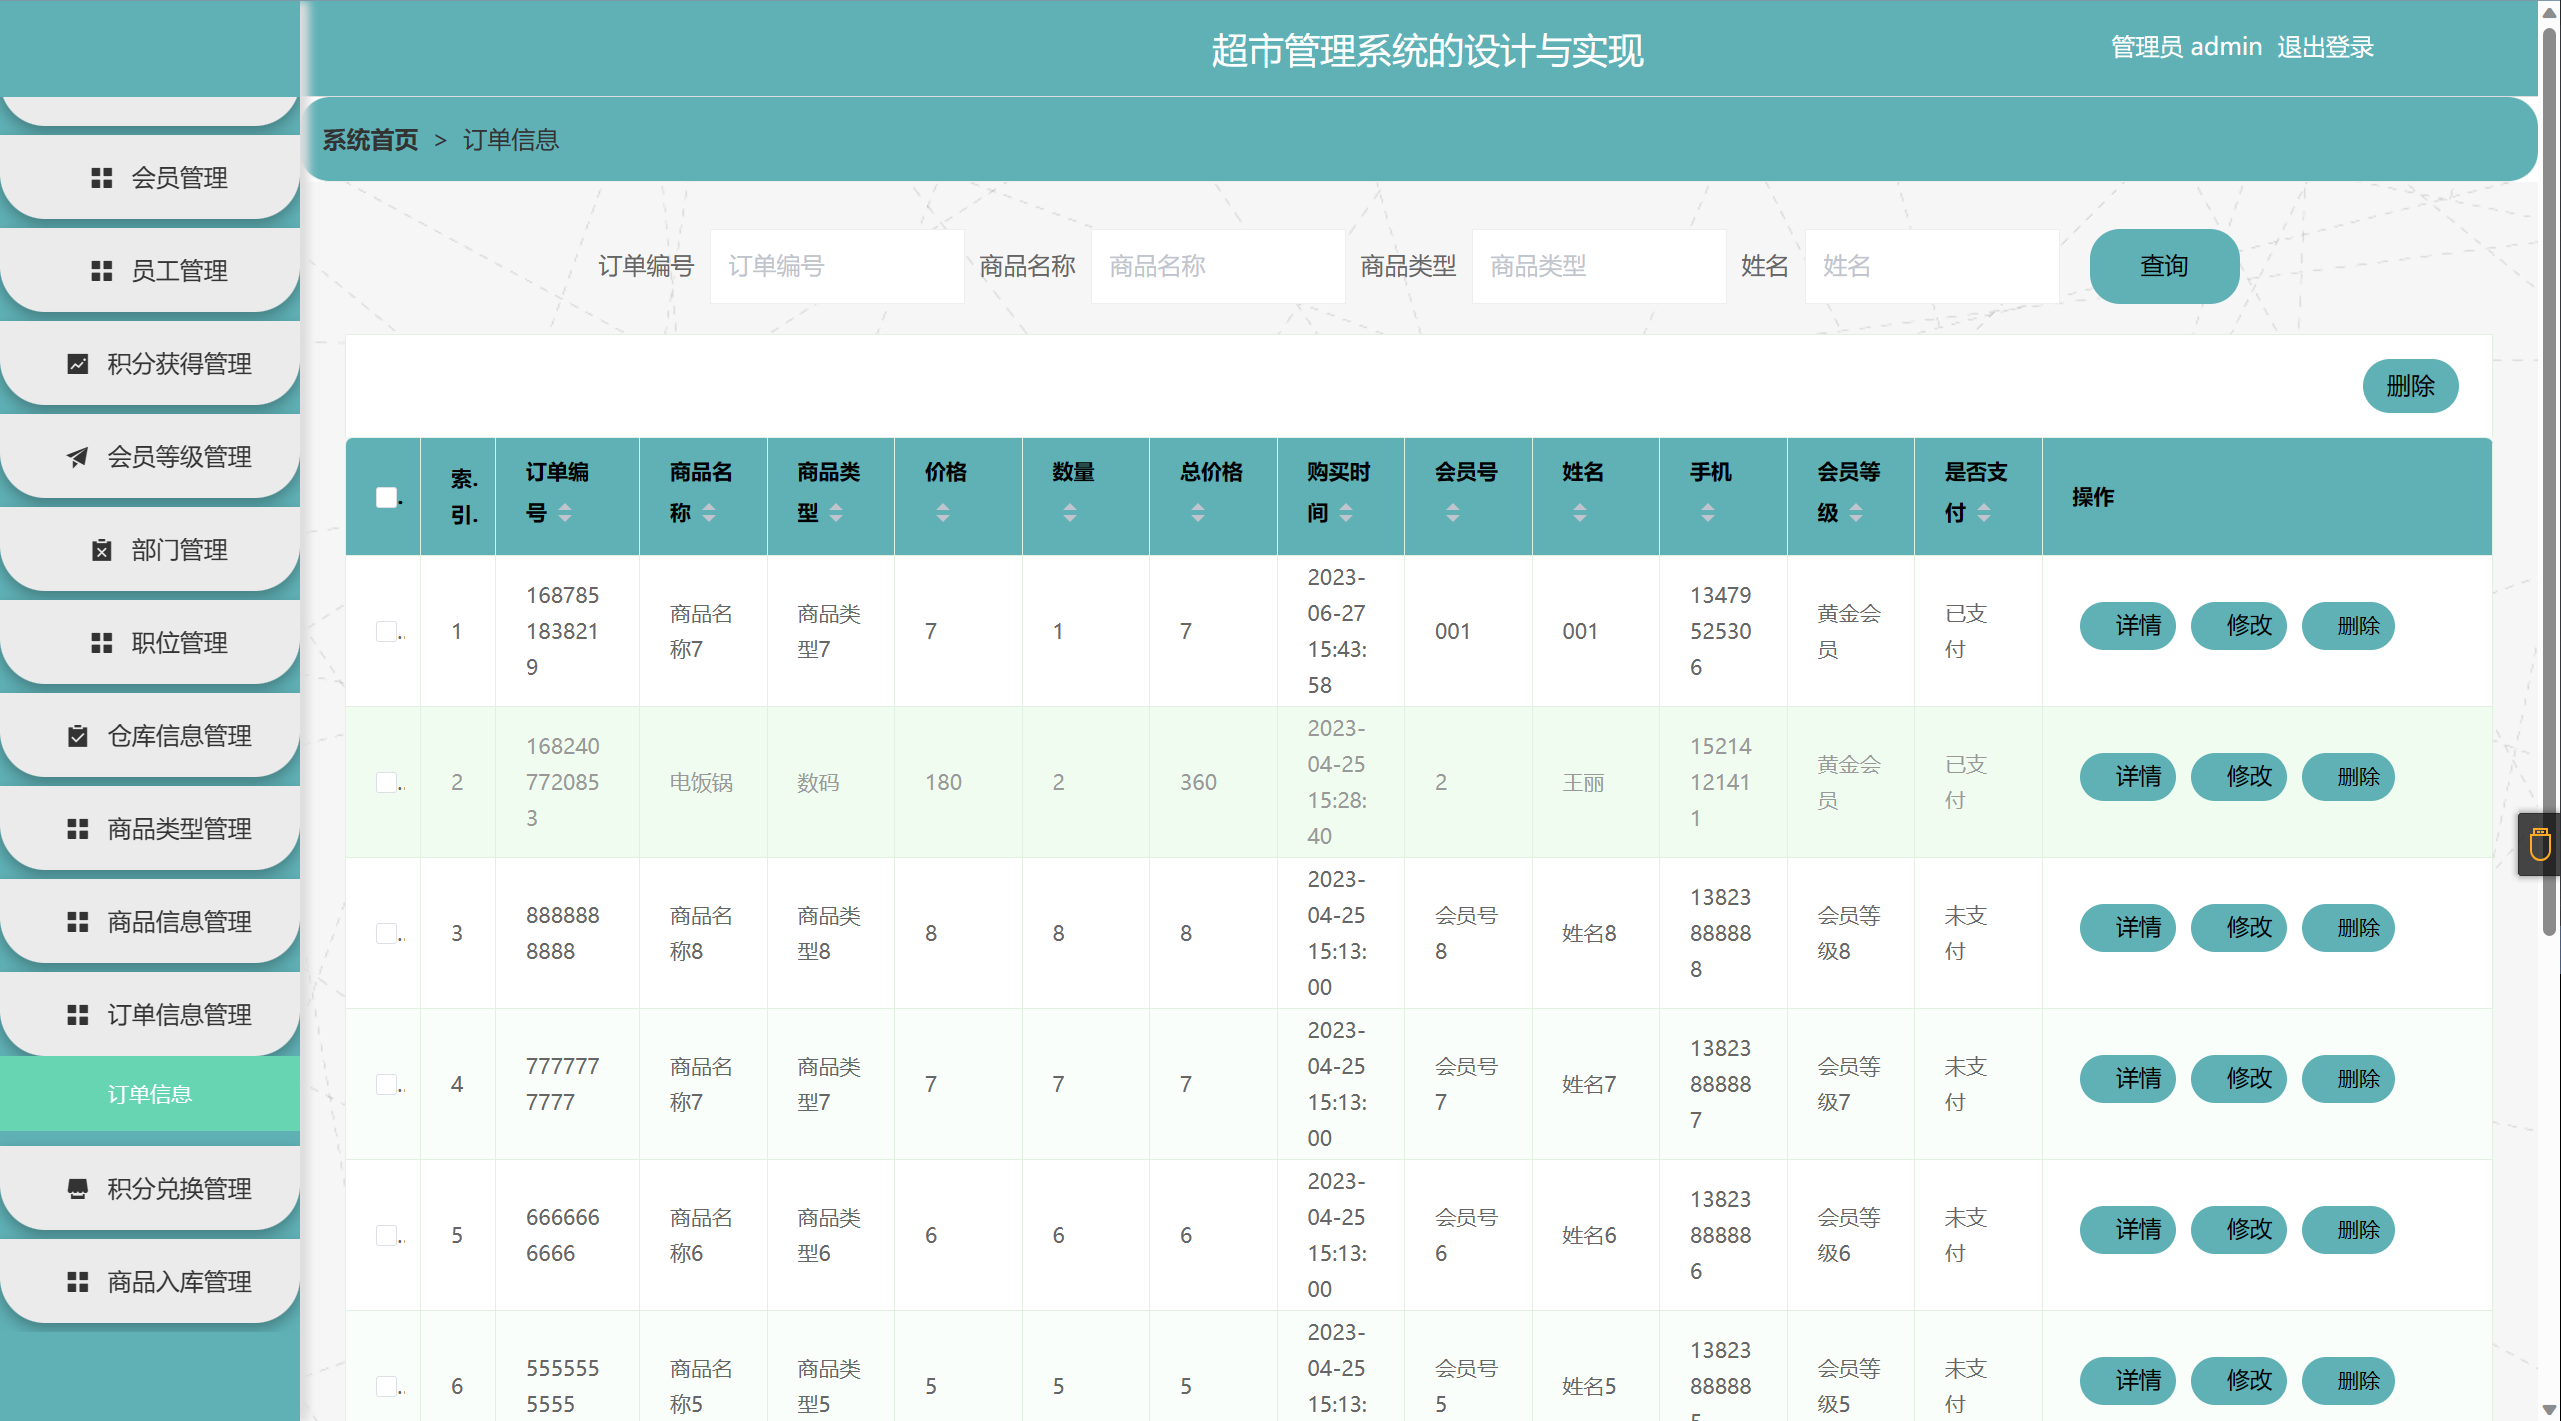Open 商品信息管理 sidebar menu
The image size is (2561, 1421).
point(150,922)
